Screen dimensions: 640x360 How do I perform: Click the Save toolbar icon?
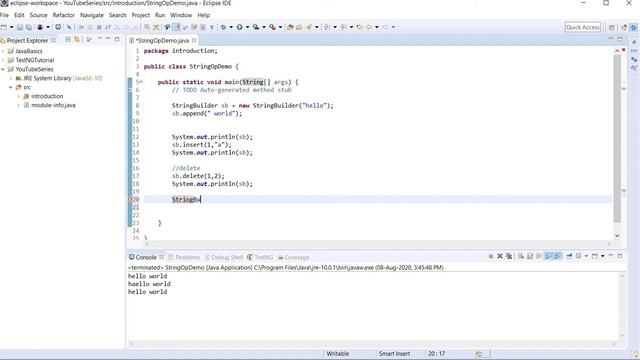point(20,27)
